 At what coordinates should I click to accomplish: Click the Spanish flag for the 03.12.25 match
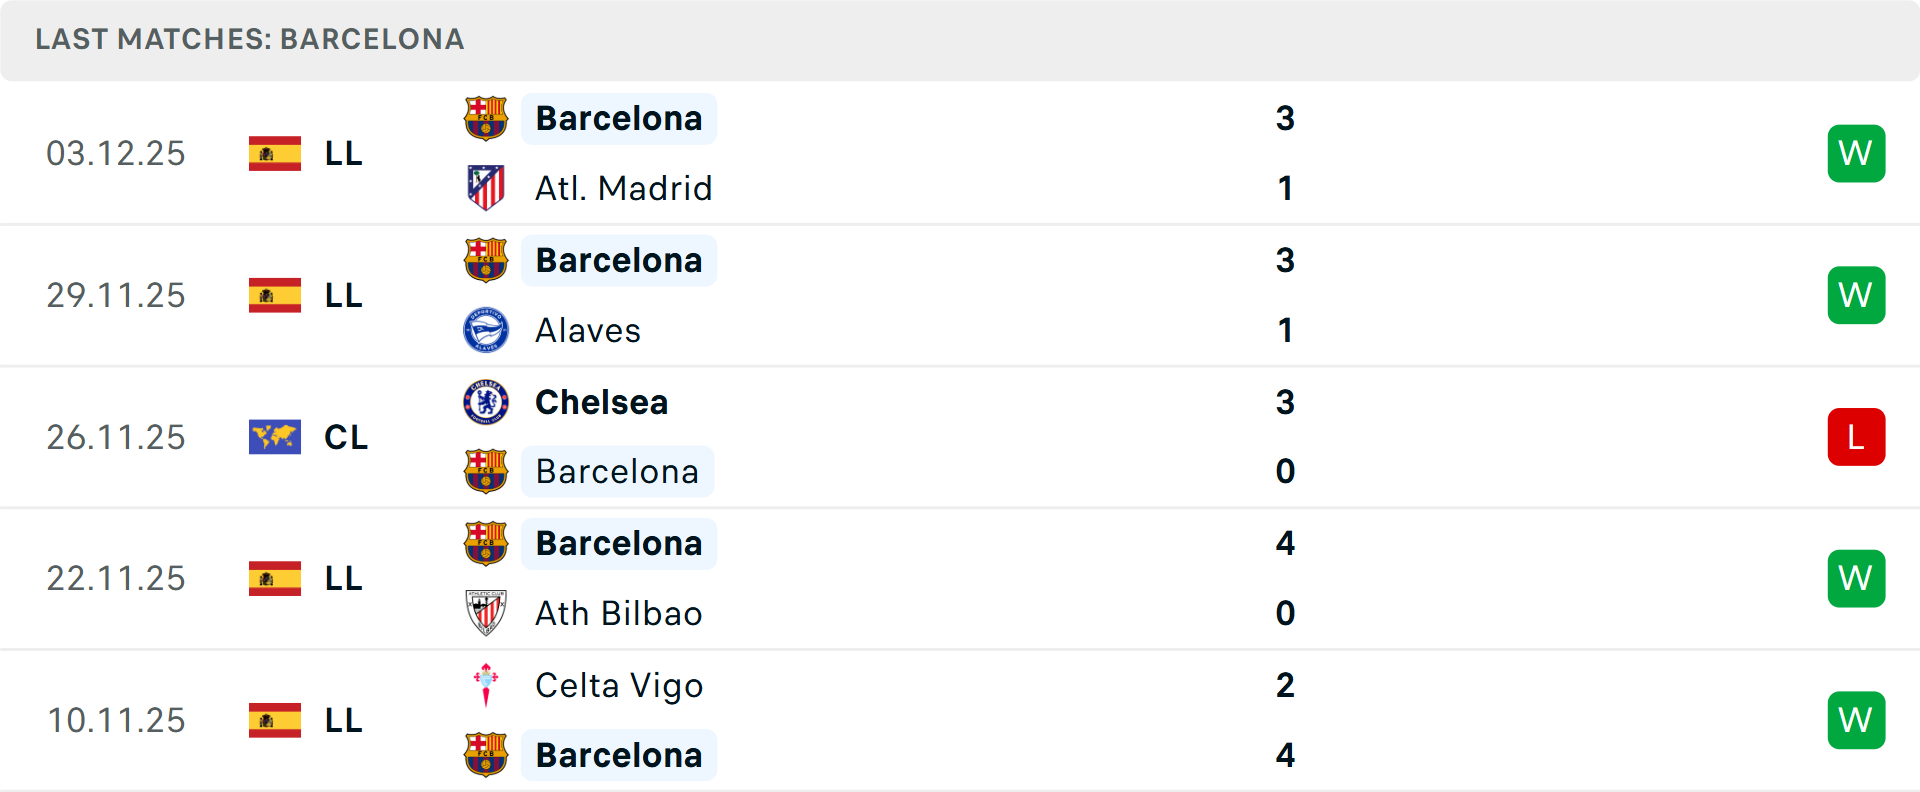click(x=272, y=153)
